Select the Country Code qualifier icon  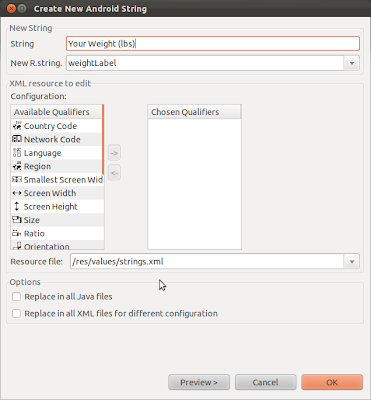pos(17,126)
